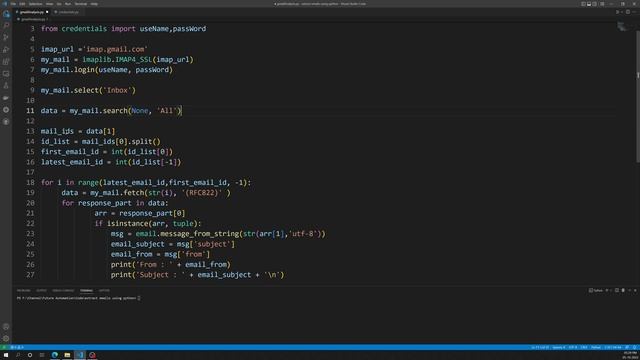Expand the run button dropdown arrow
This screenshot has height=360, width=640.
point(622,12)
